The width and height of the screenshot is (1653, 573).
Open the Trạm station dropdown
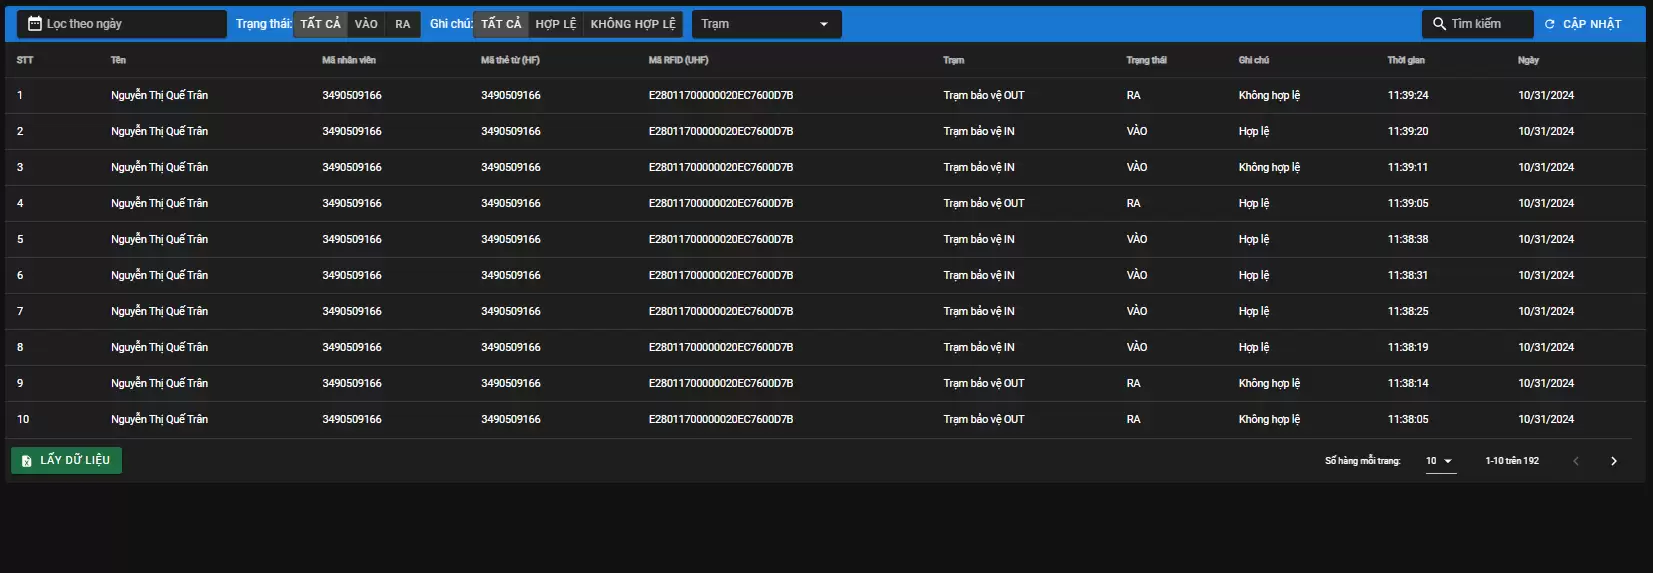(x=766, y=24)
